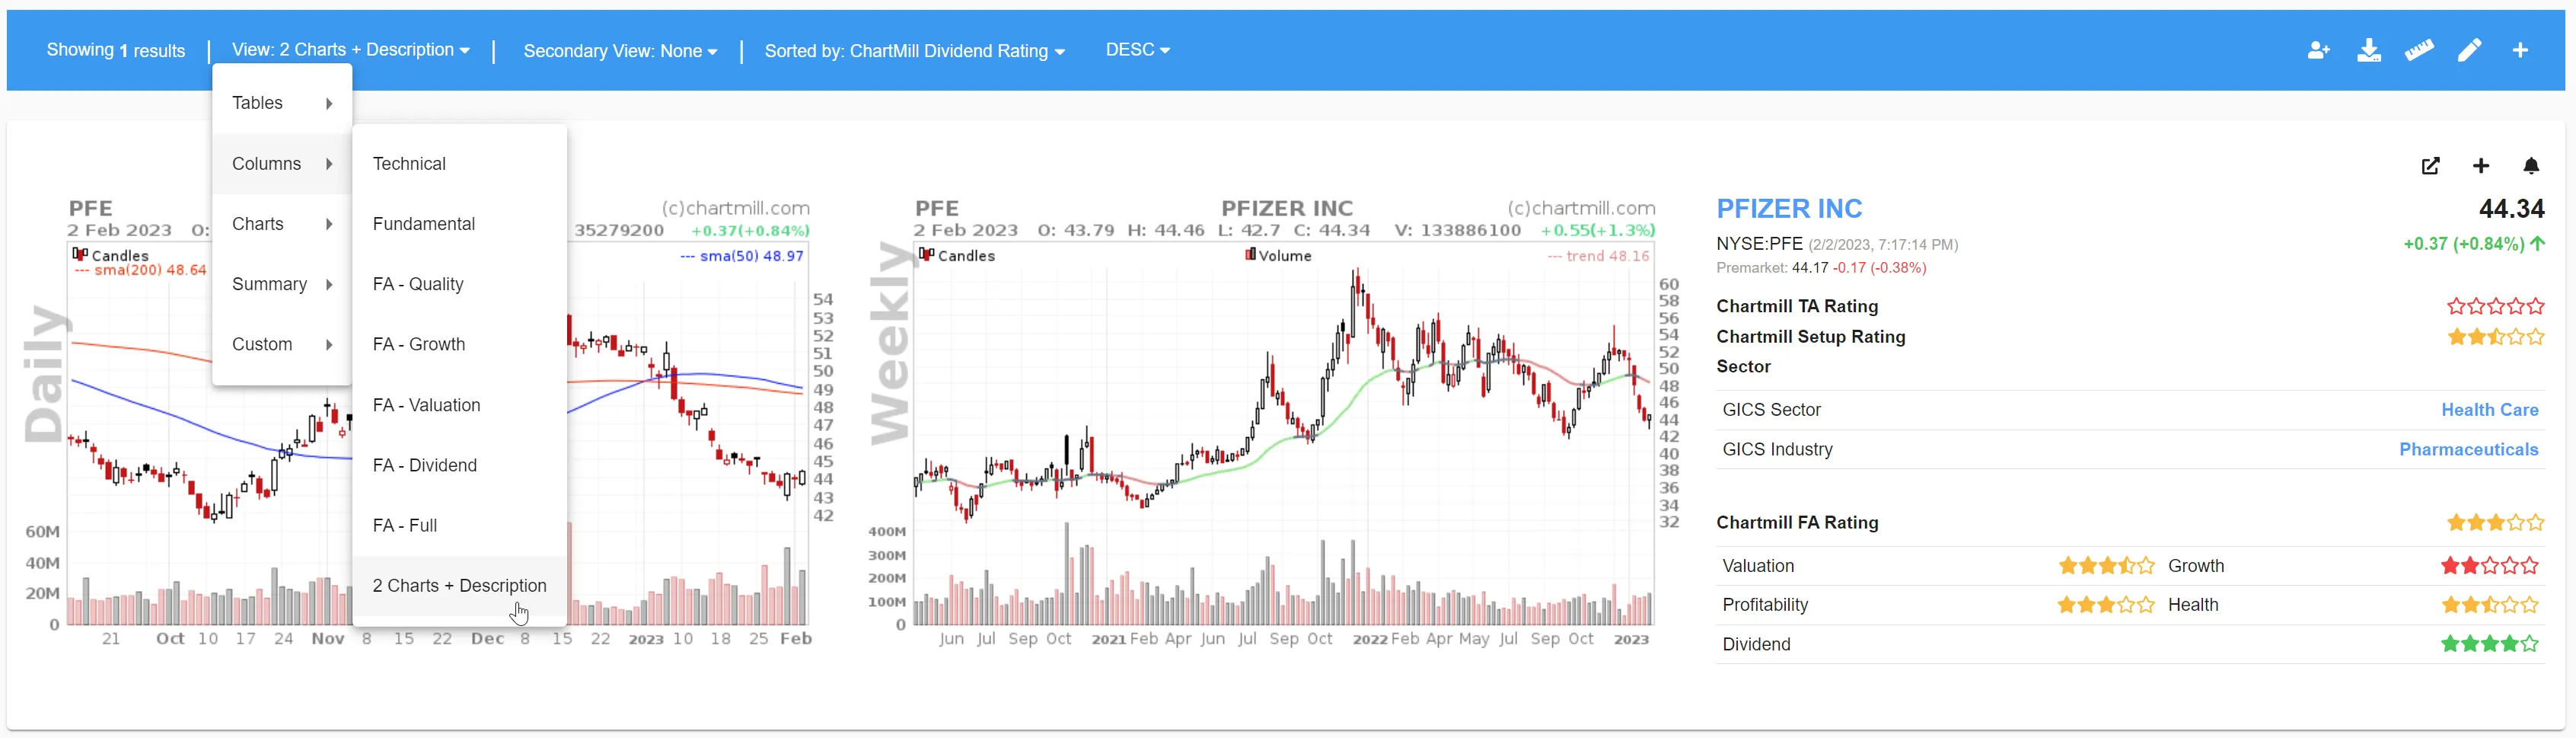Screen dimensions: 2576x738
Task: Choose FA - Full view
Action: coord(460,525)
